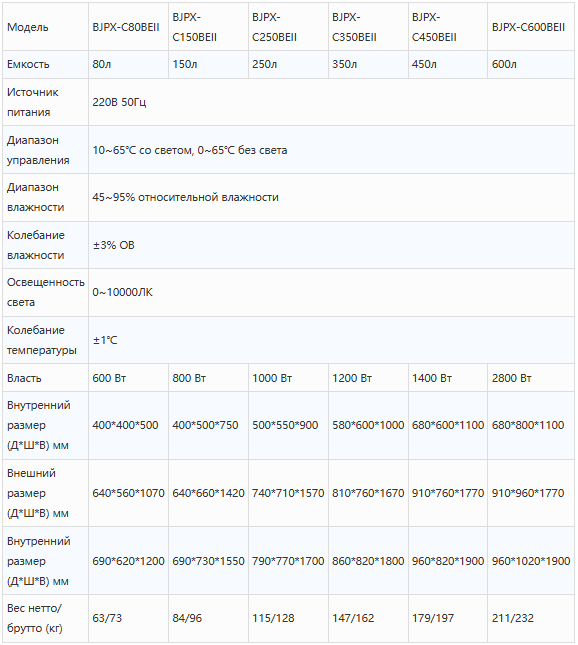Click the 80л capacity cell
This screenshot has width=578, height=645.
click(128, 65)
